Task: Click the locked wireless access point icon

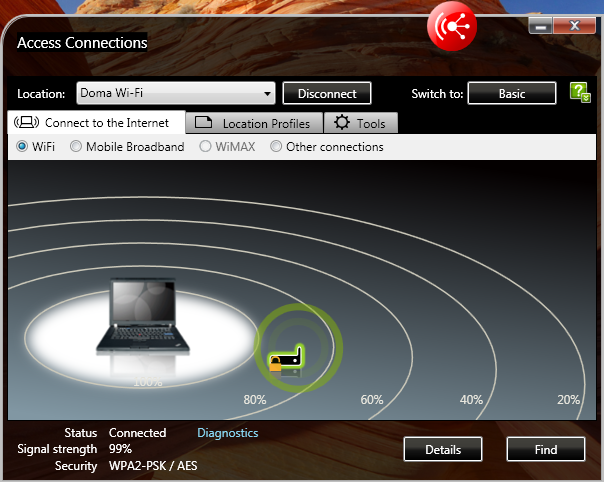Action: point(286,358)
